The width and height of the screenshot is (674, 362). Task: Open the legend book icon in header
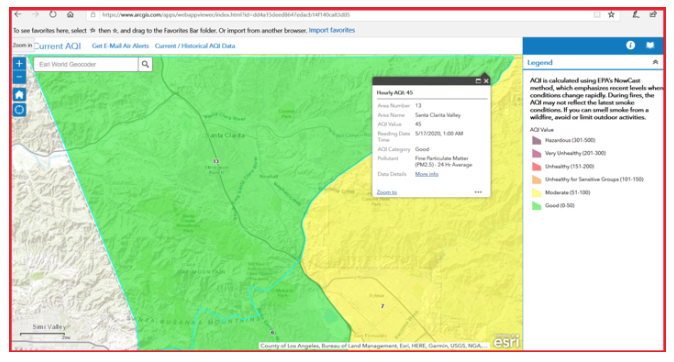[650, 45]
